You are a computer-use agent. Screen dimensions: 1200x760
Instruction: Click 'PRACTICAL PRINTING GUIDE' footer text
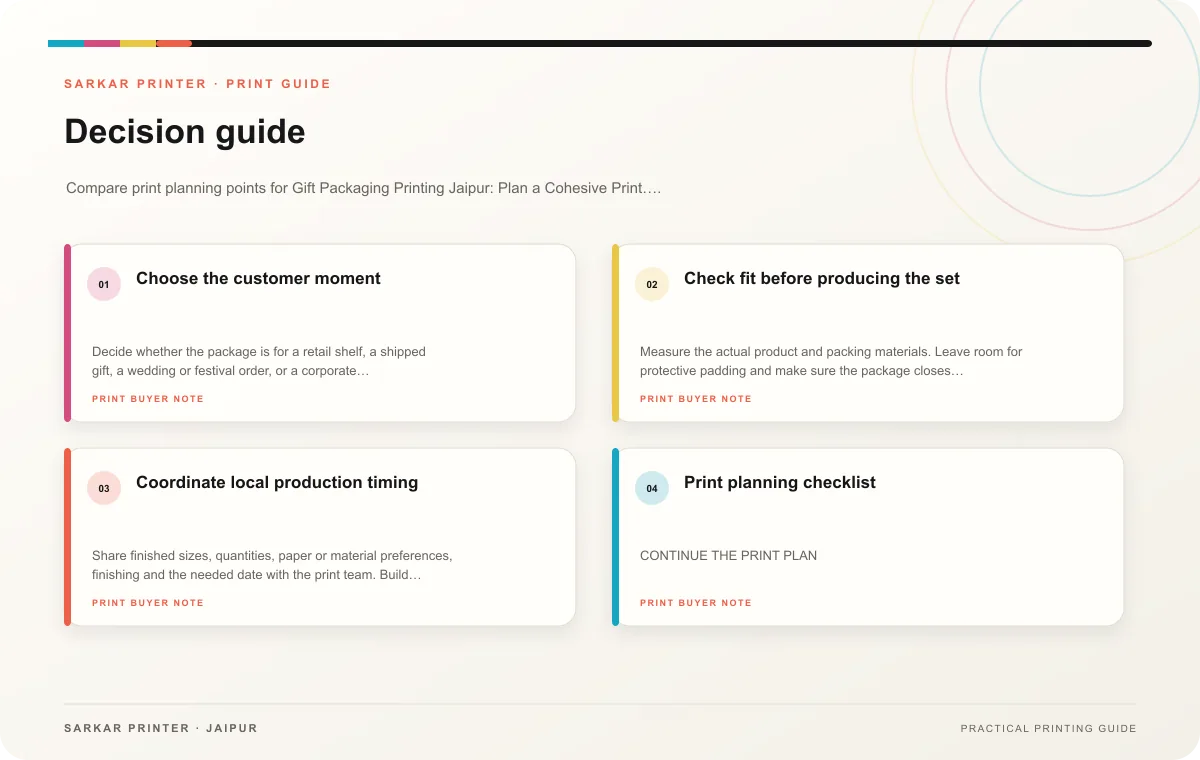click(1048, 729)
